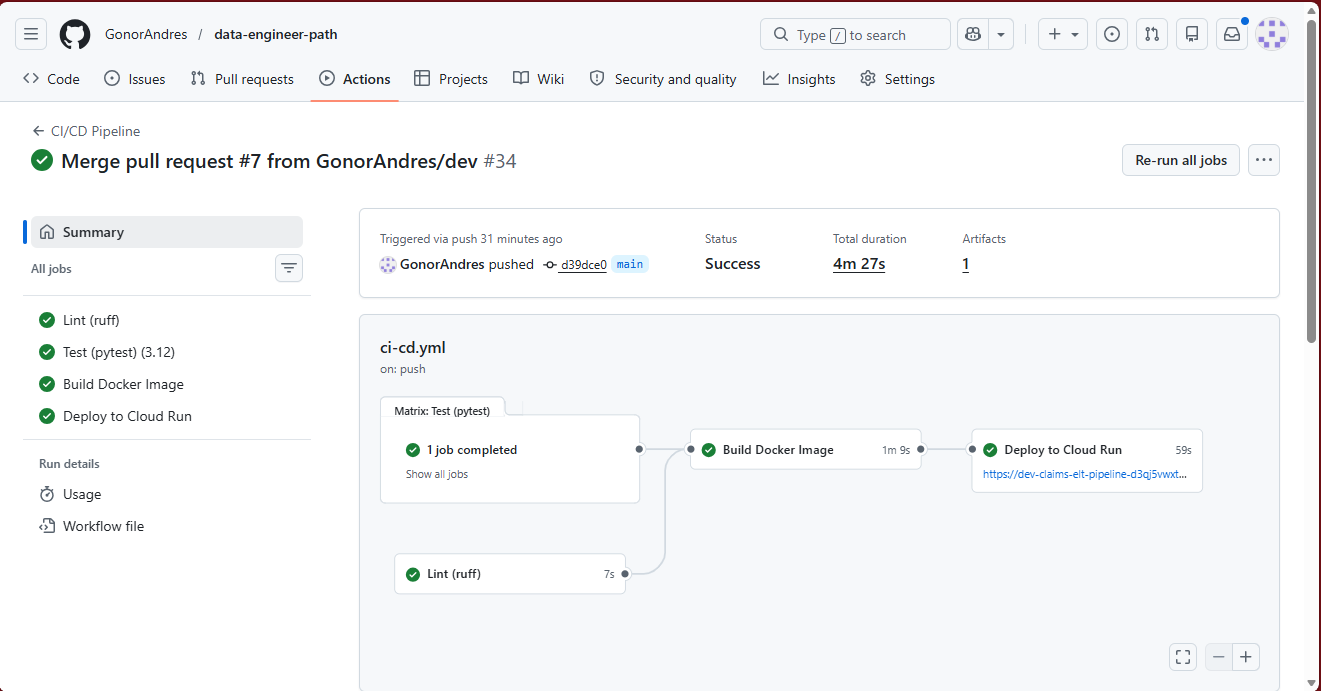Open the dev-claims-elt-pipeline deployment URL
Screen dimensions: 1321x691
(x=1085, y=475)
